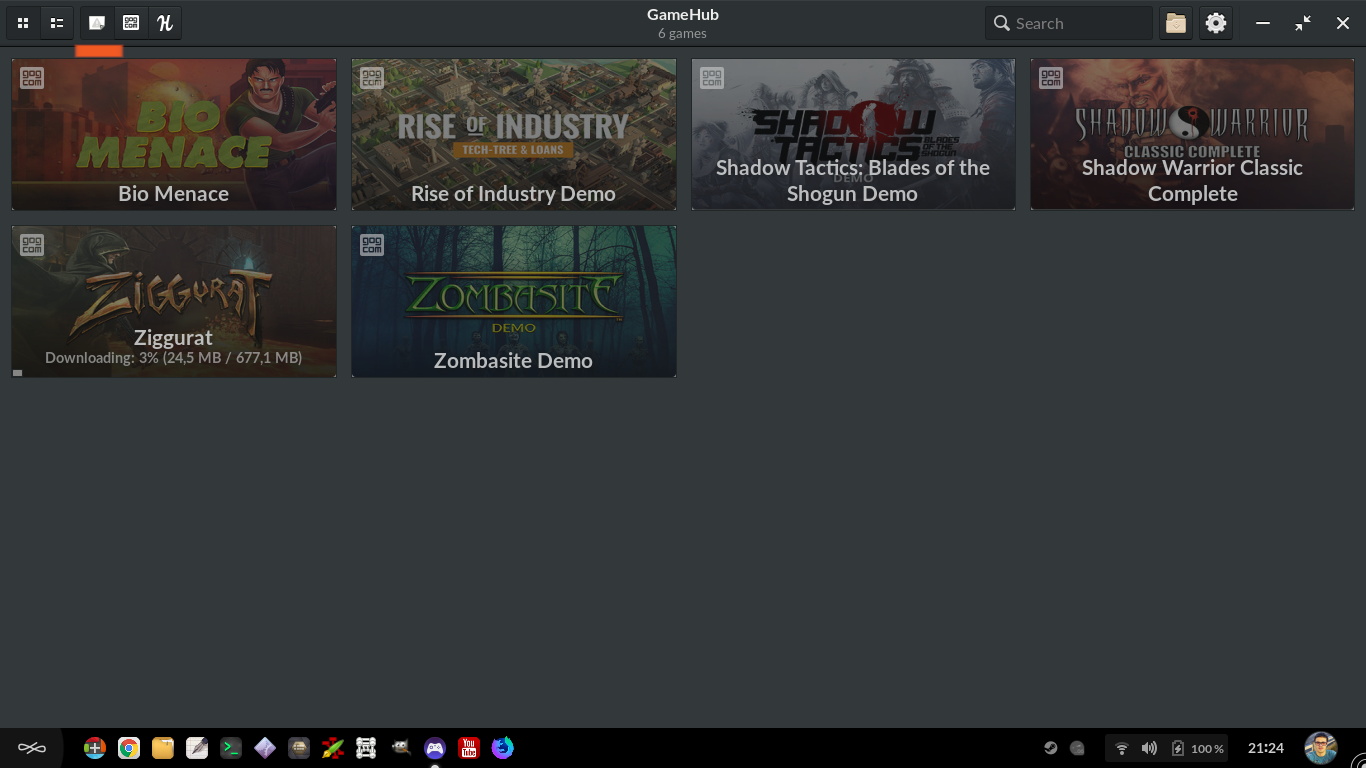Image resolution: width=1366 pixels, height=768 pixels.
Task: Restore down the GameHub window
Action: [1303, 23]
